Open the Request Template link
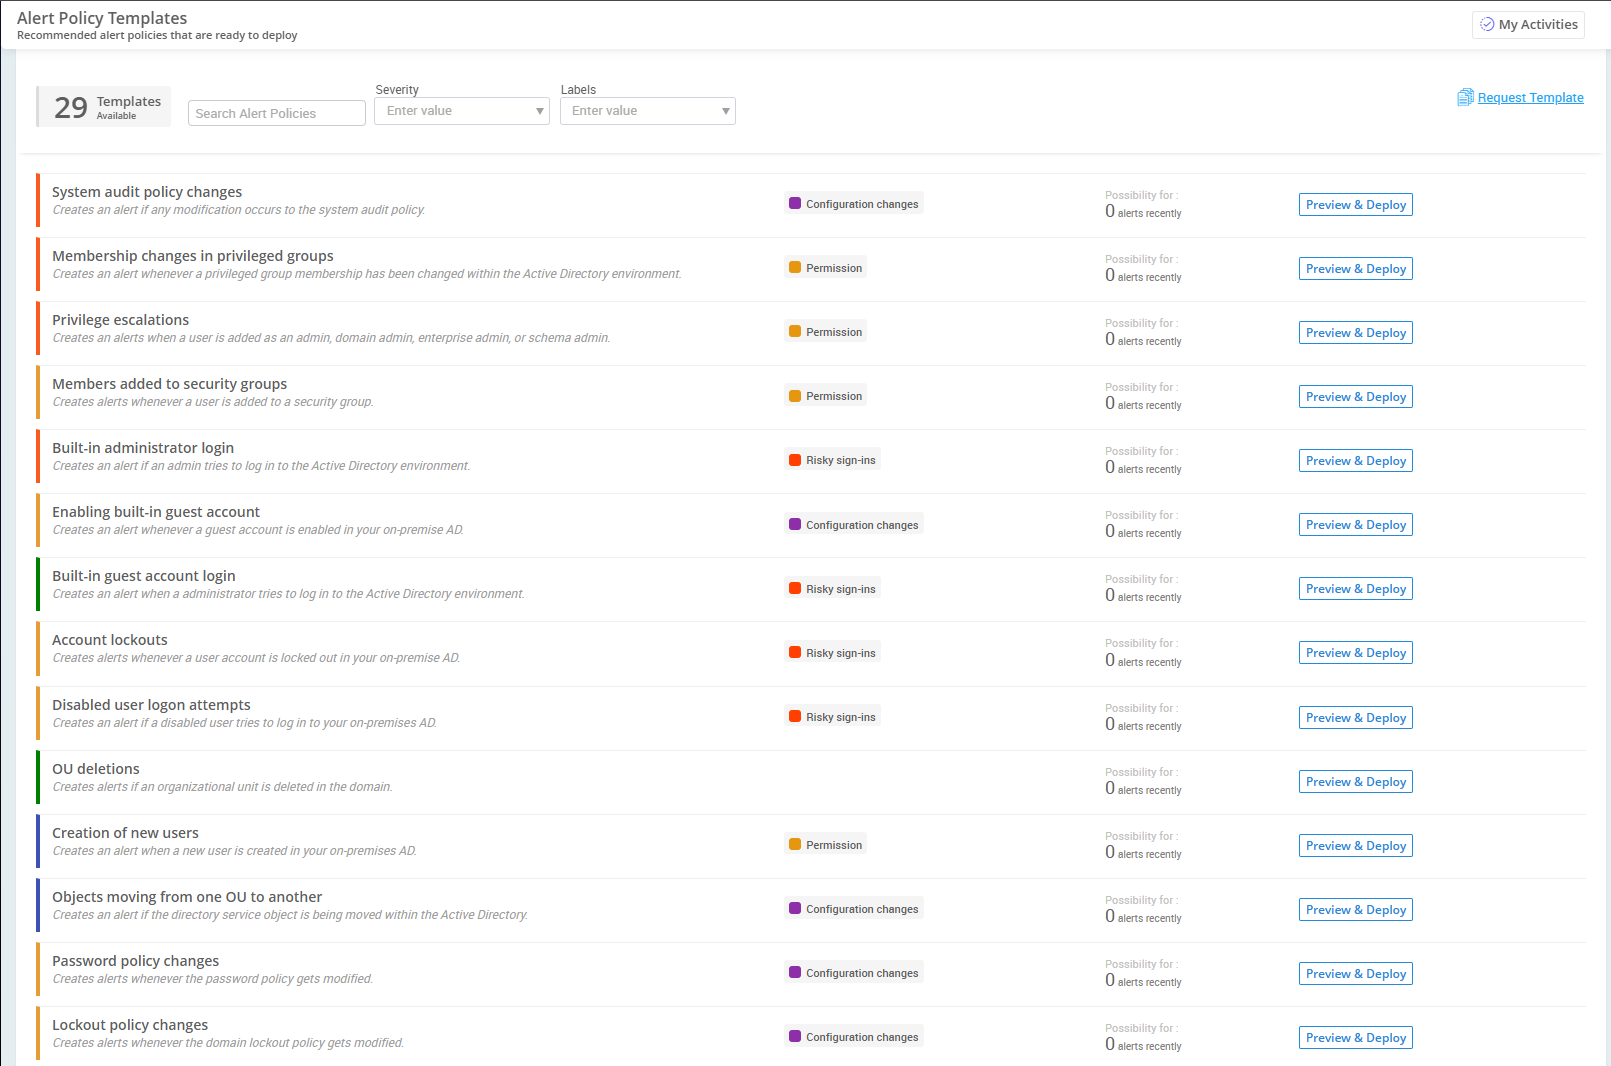 coord(1530,97)
